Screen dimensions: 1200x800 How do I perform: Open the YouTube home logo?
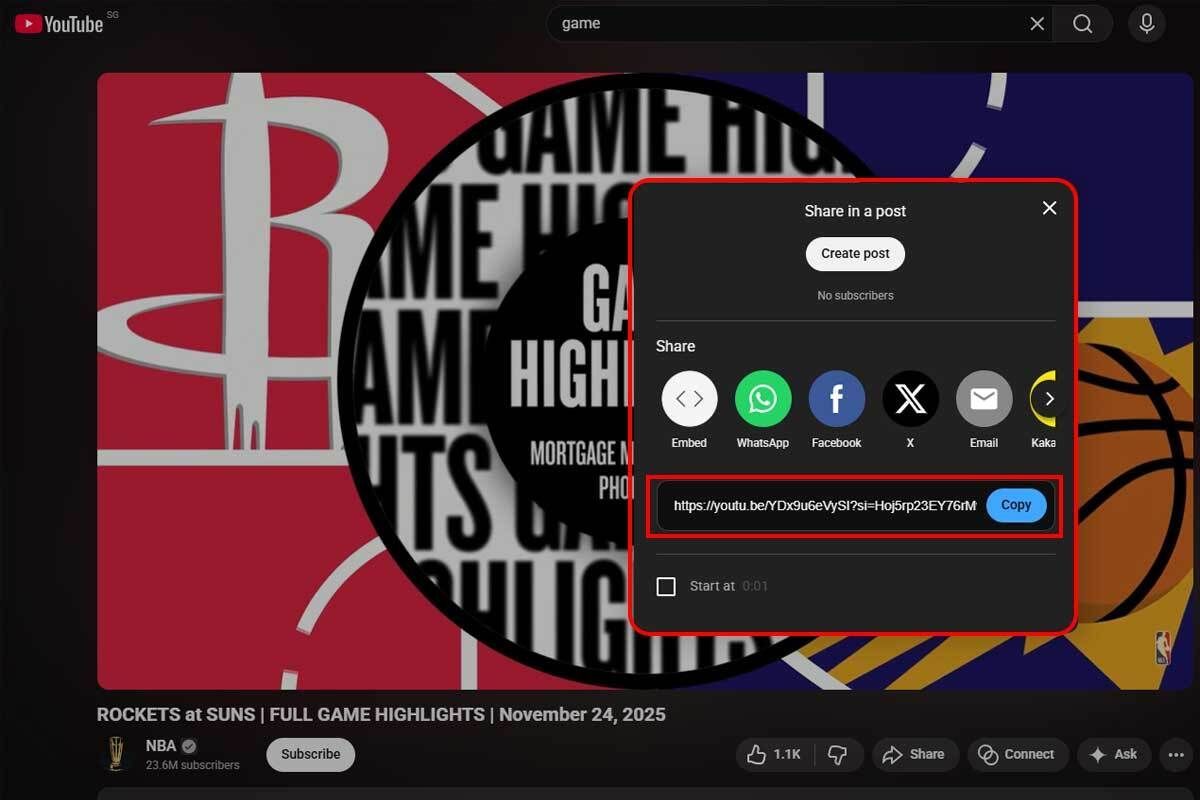[x=59, y=24]
